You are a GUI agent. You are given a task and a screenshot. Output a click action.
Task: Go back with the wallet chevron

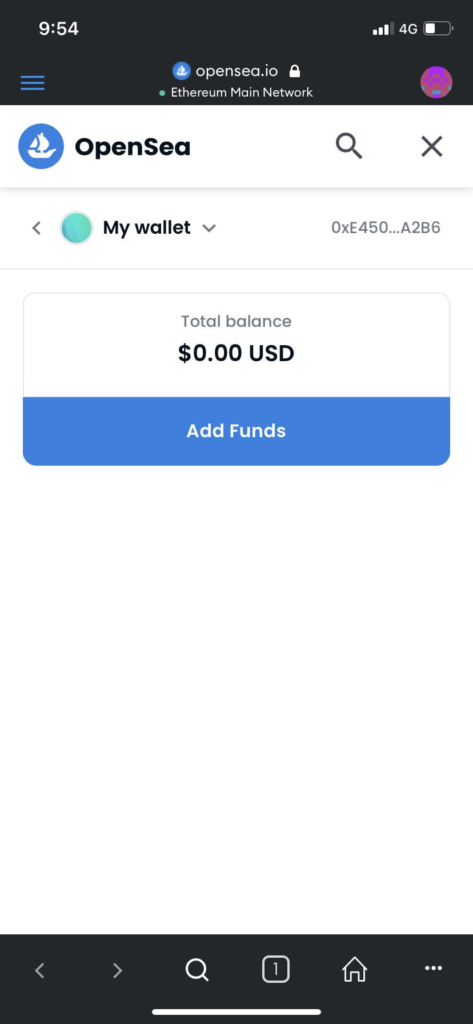tap(37, 228)
